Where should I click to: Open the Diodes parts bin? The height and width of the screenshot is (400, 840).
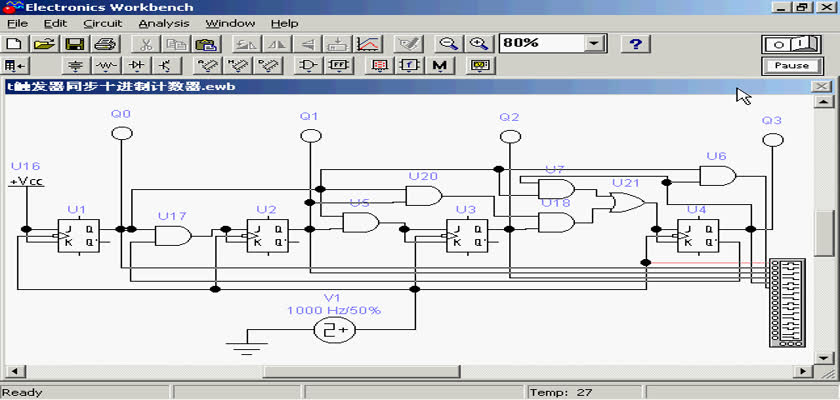(135, 66)
